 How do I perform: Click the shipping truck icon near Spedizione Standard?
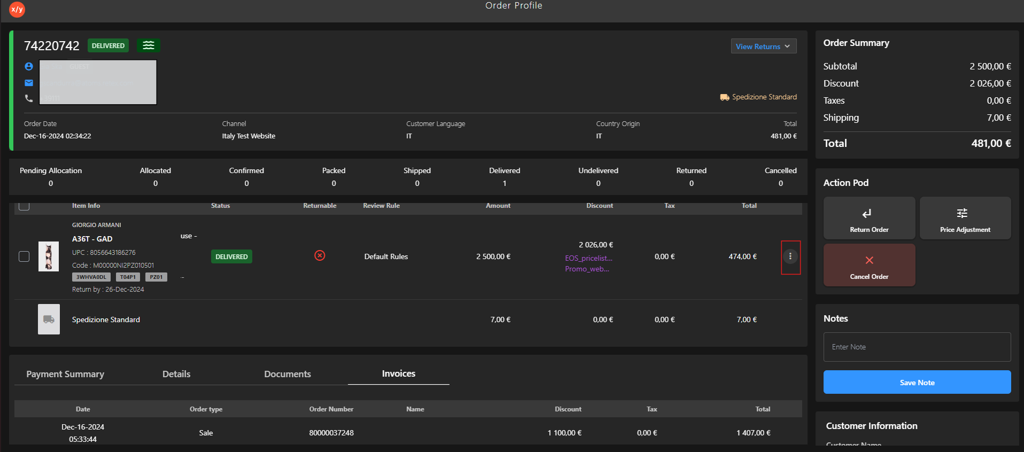pyautogui.click(x=724, y=97)
